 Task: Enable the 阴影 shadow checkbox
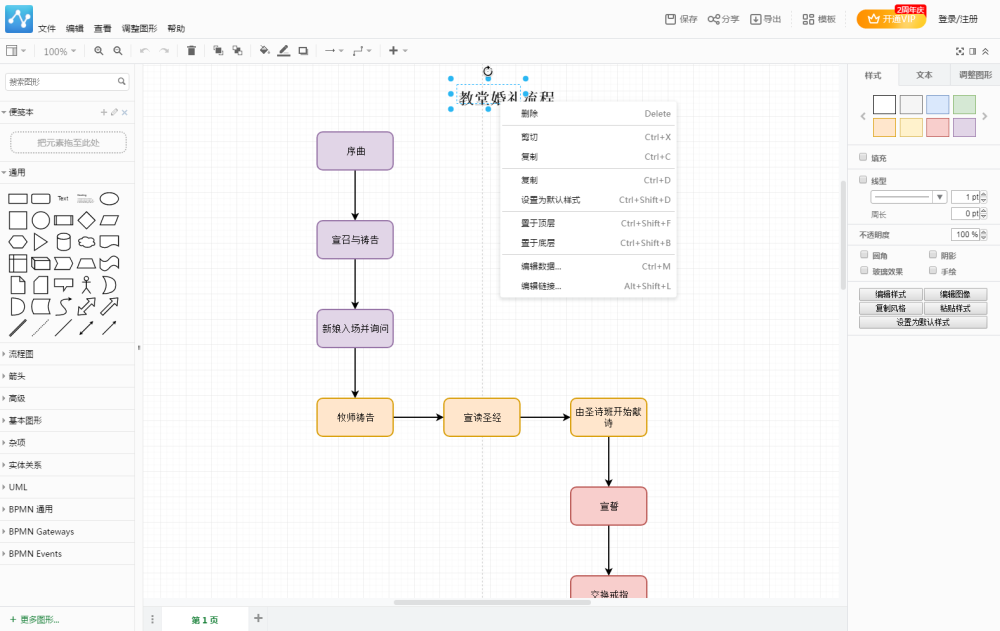click(933, 255)
